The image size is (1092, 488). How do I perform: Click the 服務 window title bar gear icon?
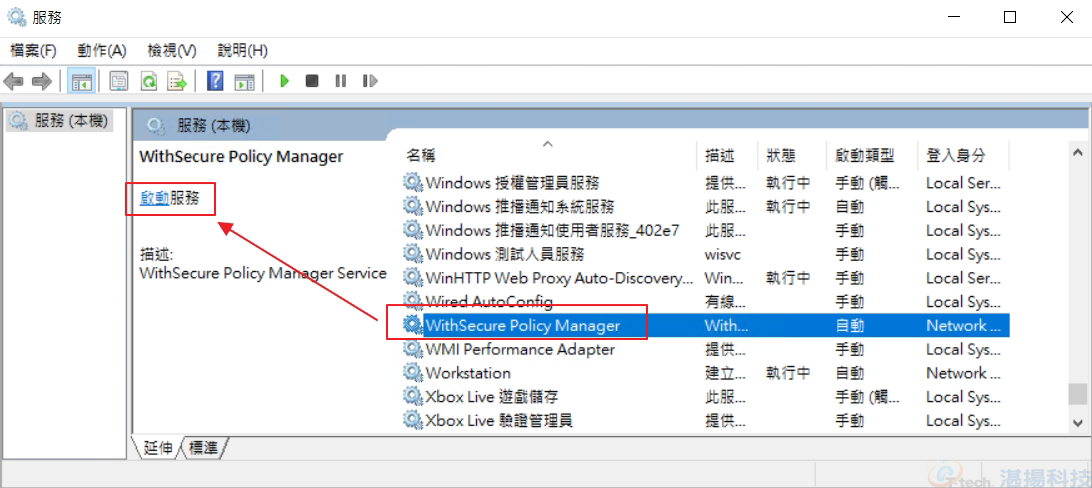(x=16, y=17)
